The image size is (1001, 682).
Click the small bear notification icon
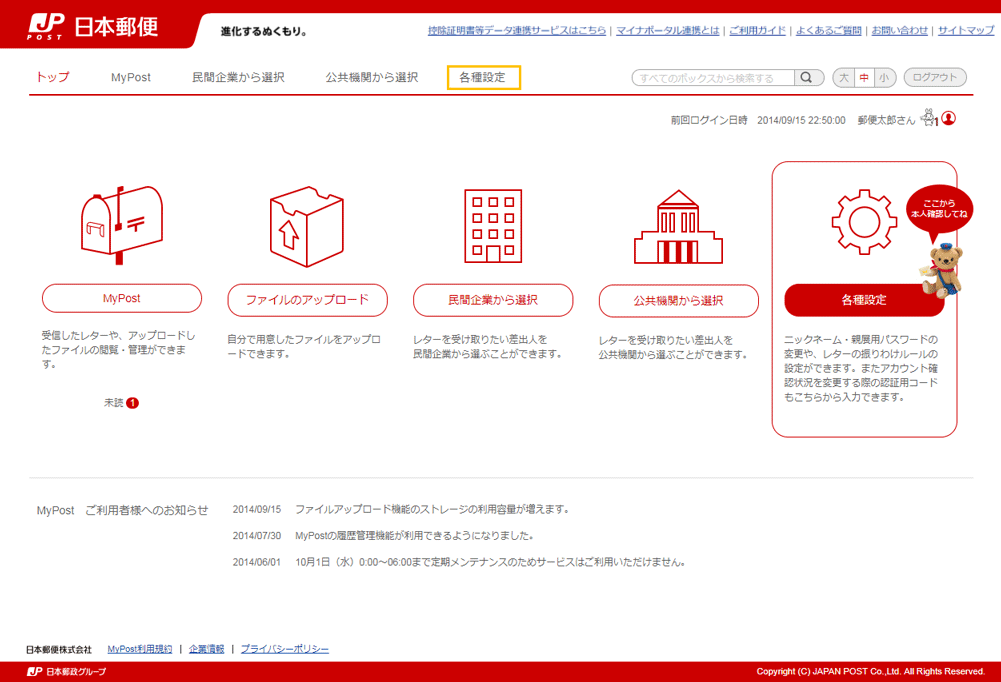(929, 117)
